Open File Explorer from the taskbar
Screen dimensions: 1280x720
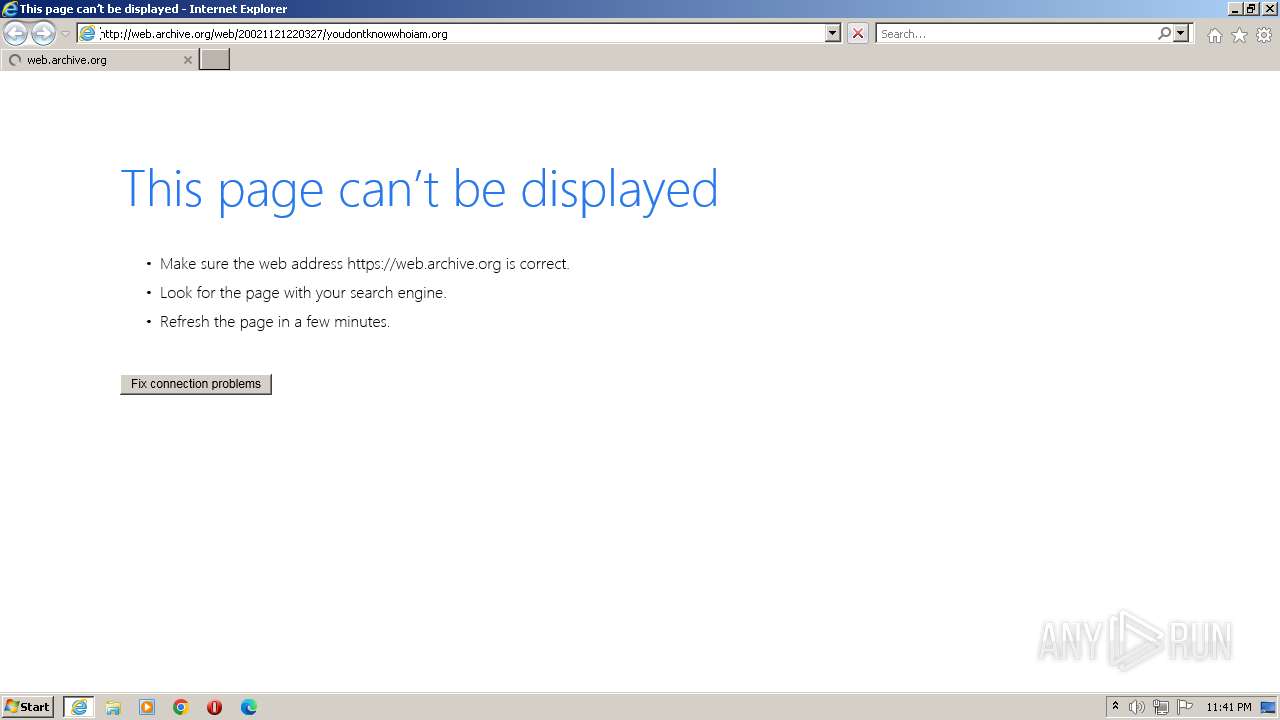113,707
